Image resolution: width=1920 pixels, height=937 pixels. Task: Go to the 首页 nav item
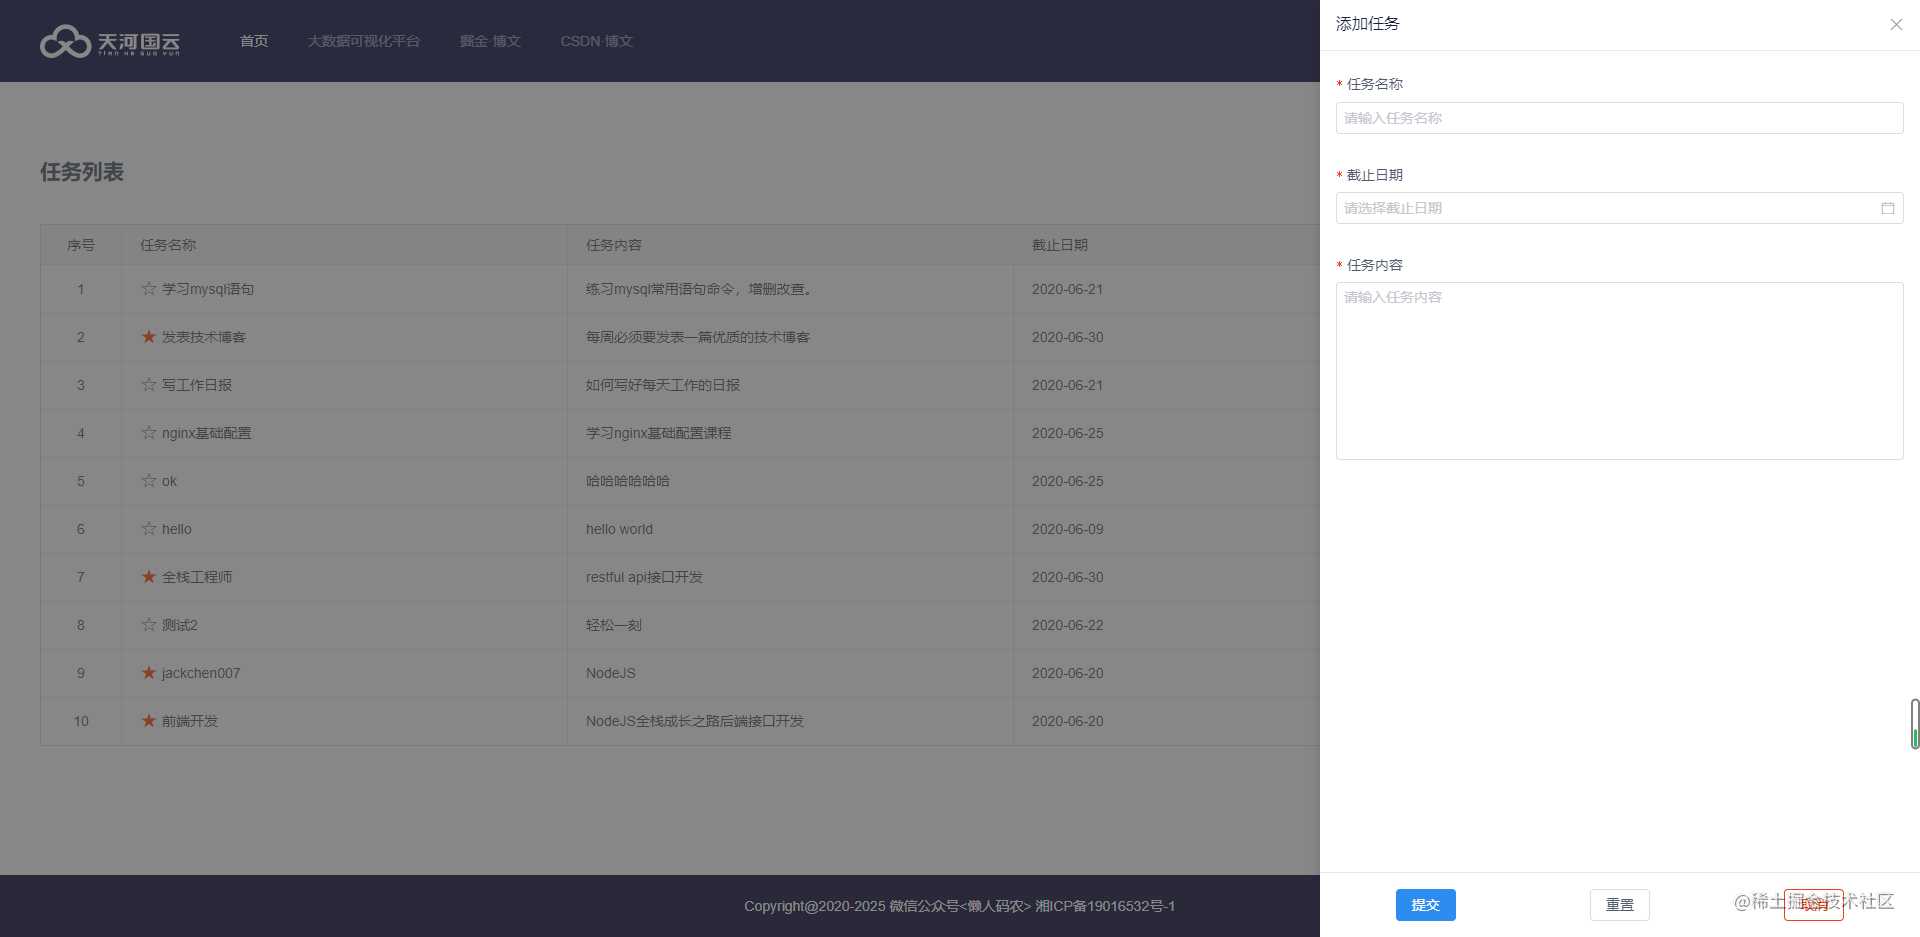click(254, 41)
